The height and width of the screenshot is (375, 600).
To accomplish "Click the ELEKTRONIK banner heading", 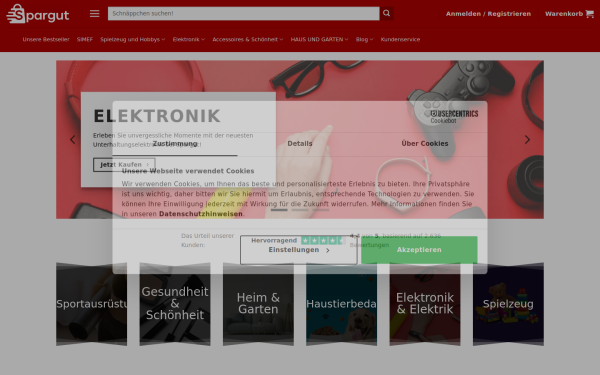I will pyautogui.click(x=157, y=116).
